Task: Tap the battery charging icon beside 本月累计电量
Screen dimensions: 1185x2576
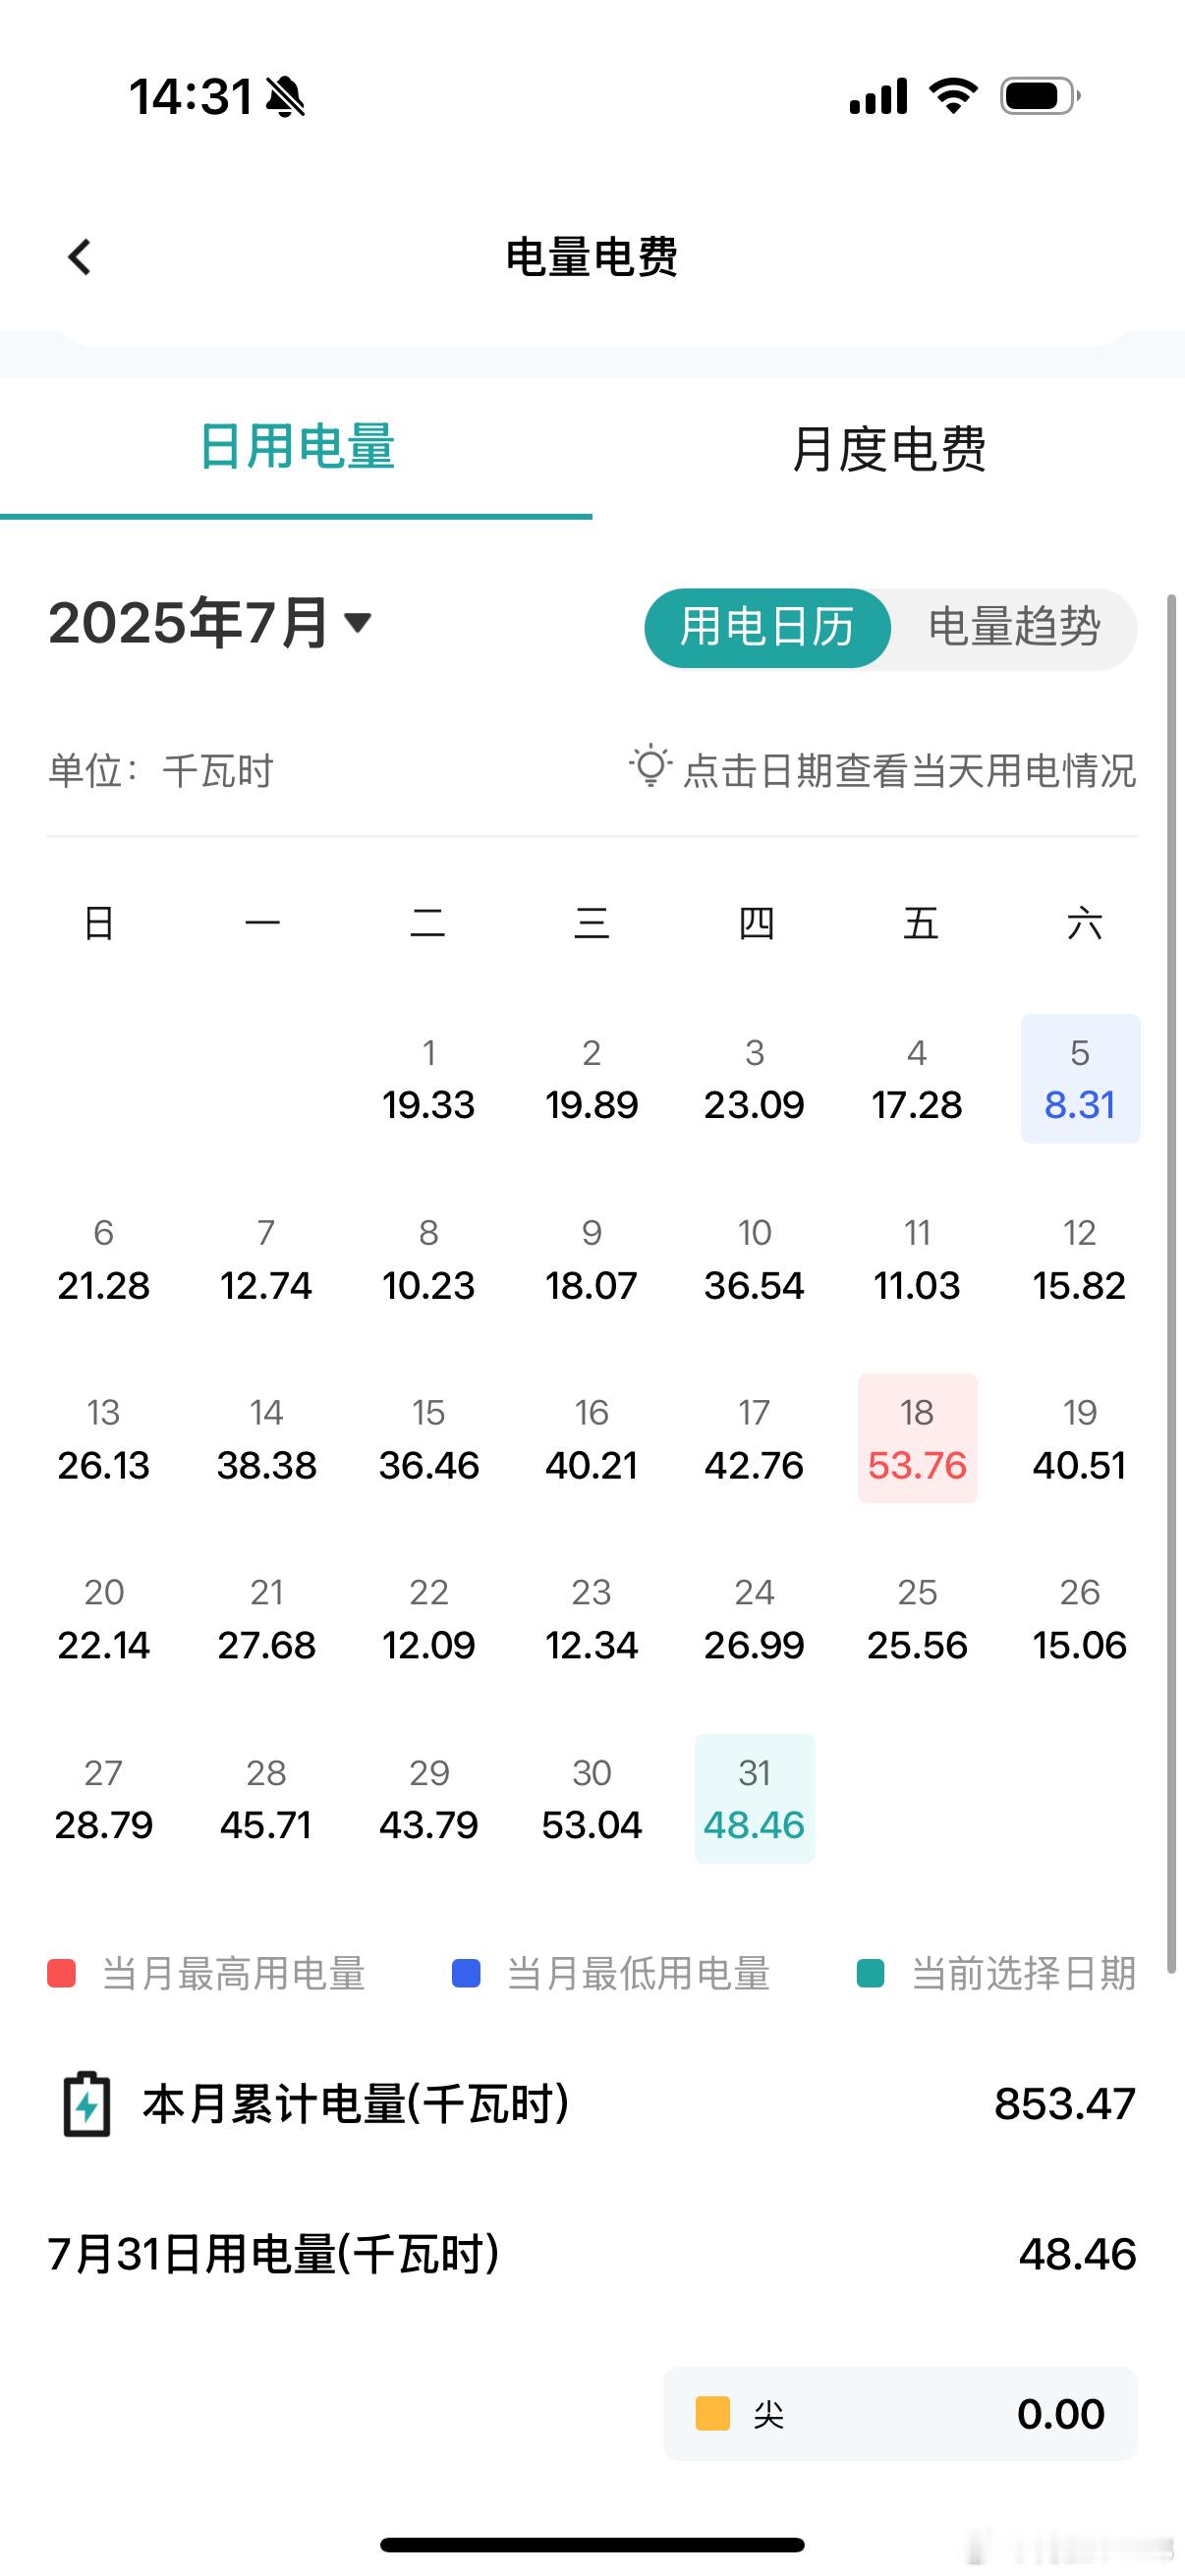Action: click(x=87, y=2104)
